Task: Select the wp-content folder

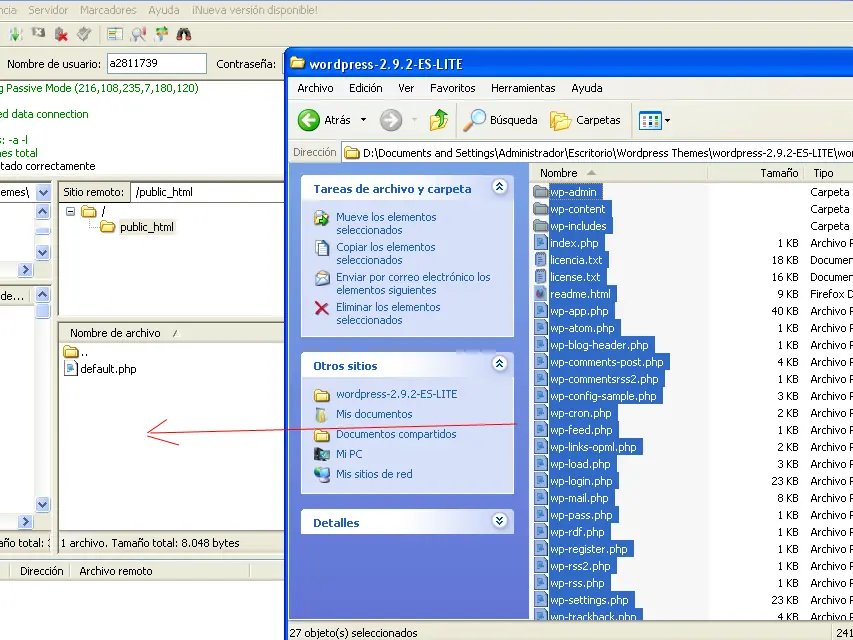Action: click(577, 209)
